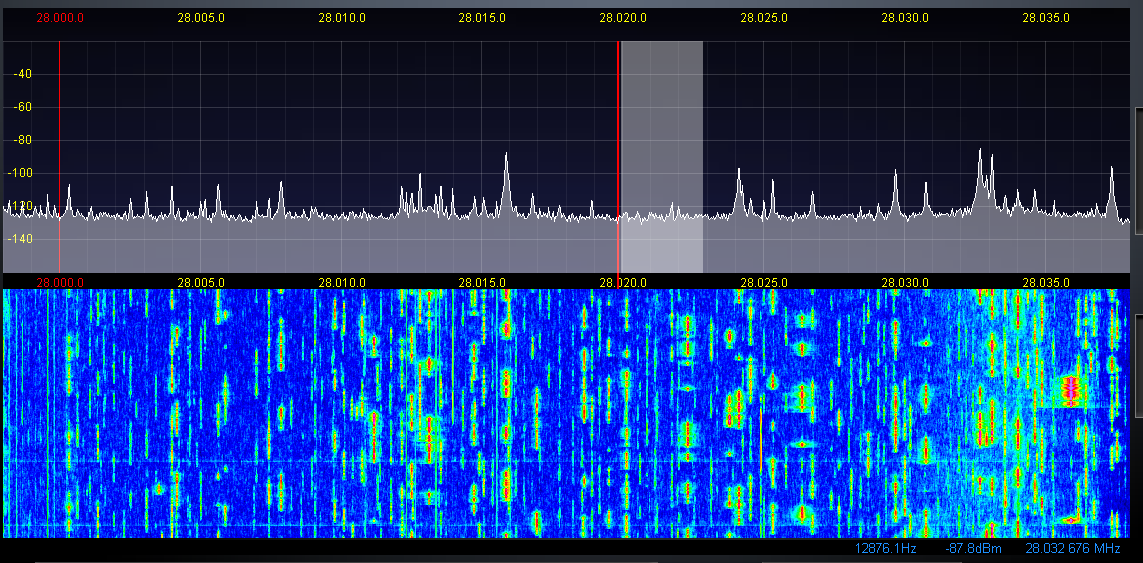1143x563 pixels.
Task: Click the 28.025.0 label on top frequency scale
Action: pos(763,18)
